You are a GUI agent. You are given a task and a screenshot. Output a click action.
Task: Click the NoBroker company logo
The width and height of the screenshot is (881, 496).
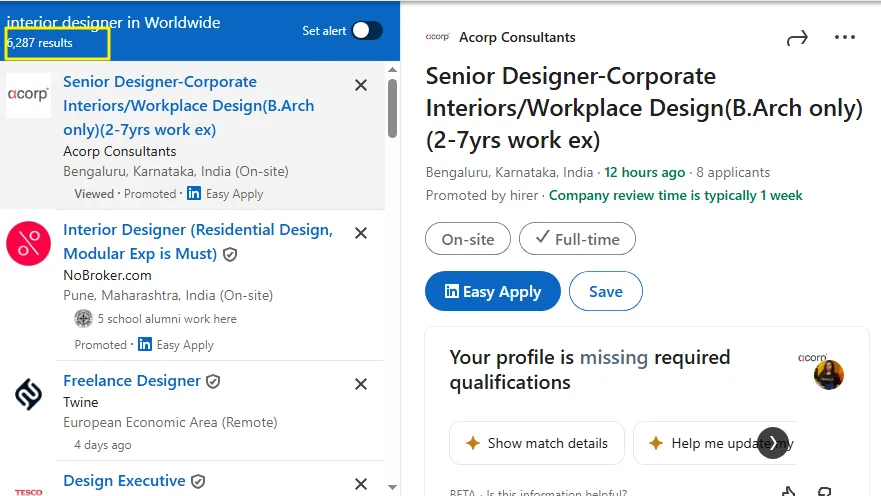28,243
